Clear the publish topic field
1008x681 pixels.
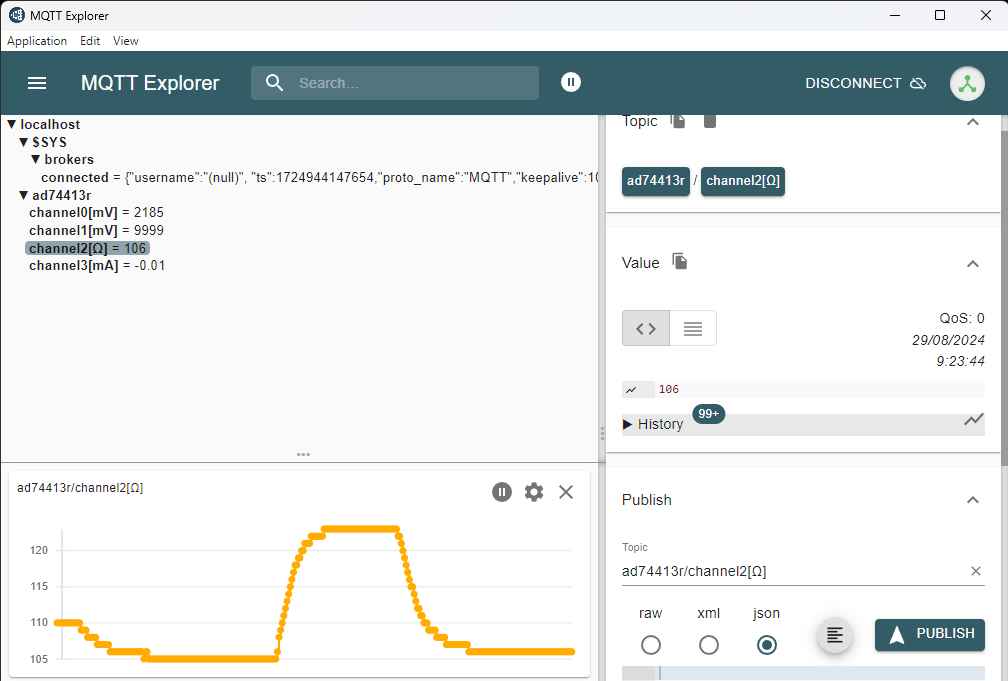click(x=975, y=571)
